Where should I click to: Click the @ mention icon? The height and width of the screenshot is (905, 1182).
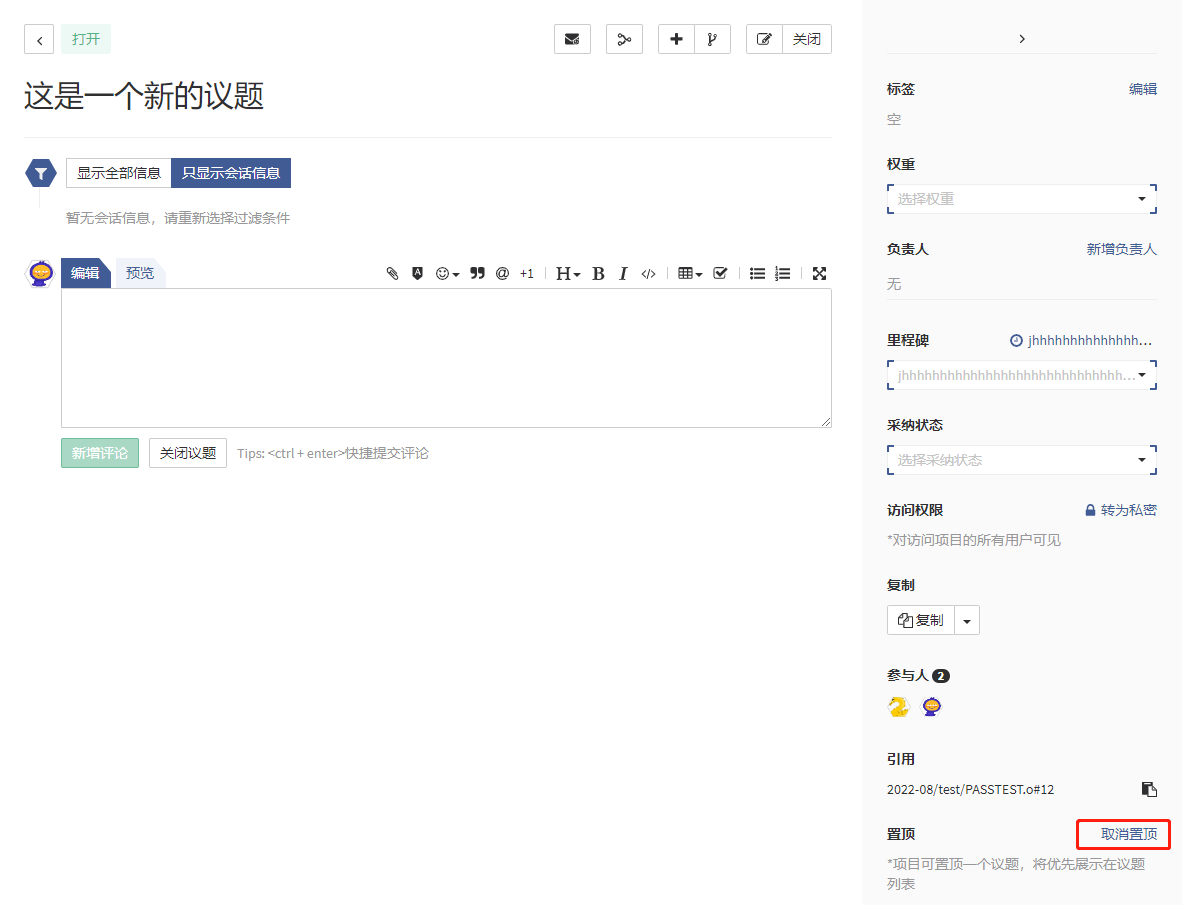502,274
